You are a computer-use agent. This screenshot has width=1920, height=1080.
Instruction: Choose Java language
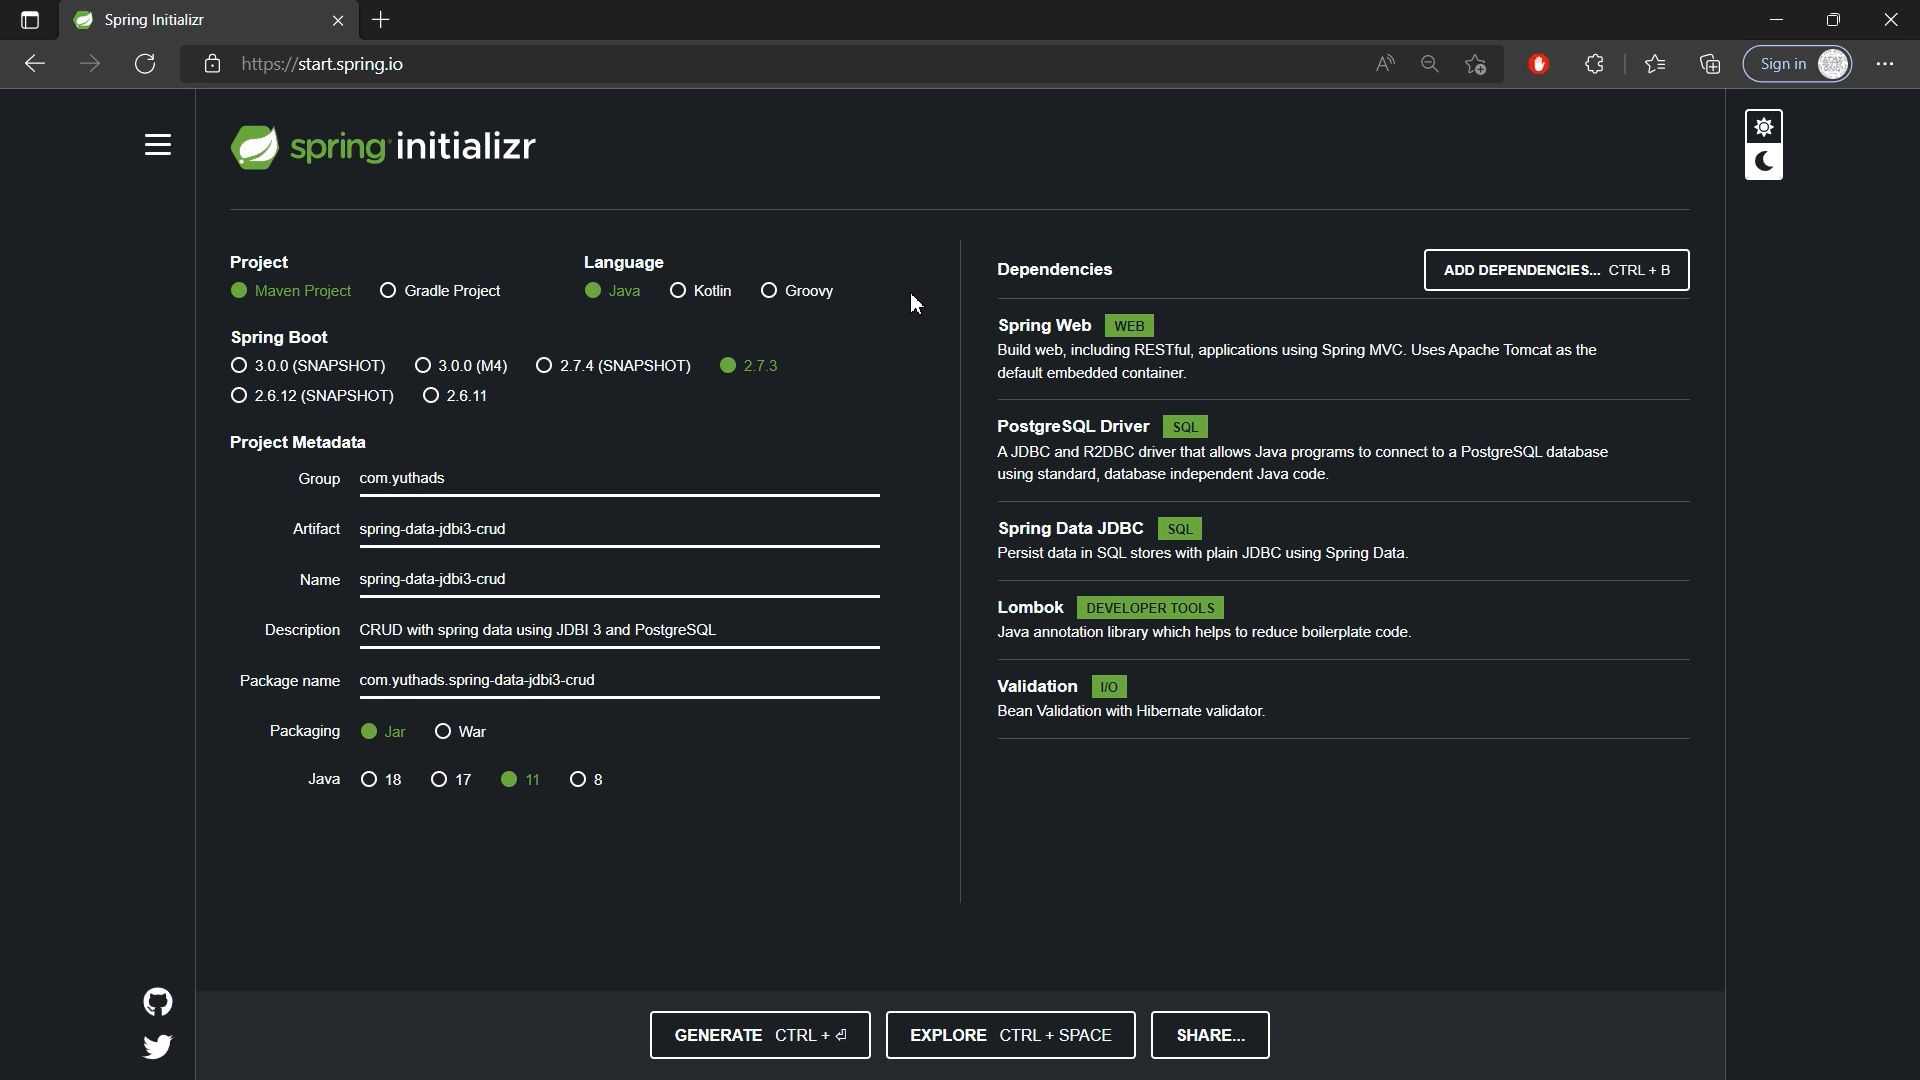pyautogui.click(x=612, y=291)
